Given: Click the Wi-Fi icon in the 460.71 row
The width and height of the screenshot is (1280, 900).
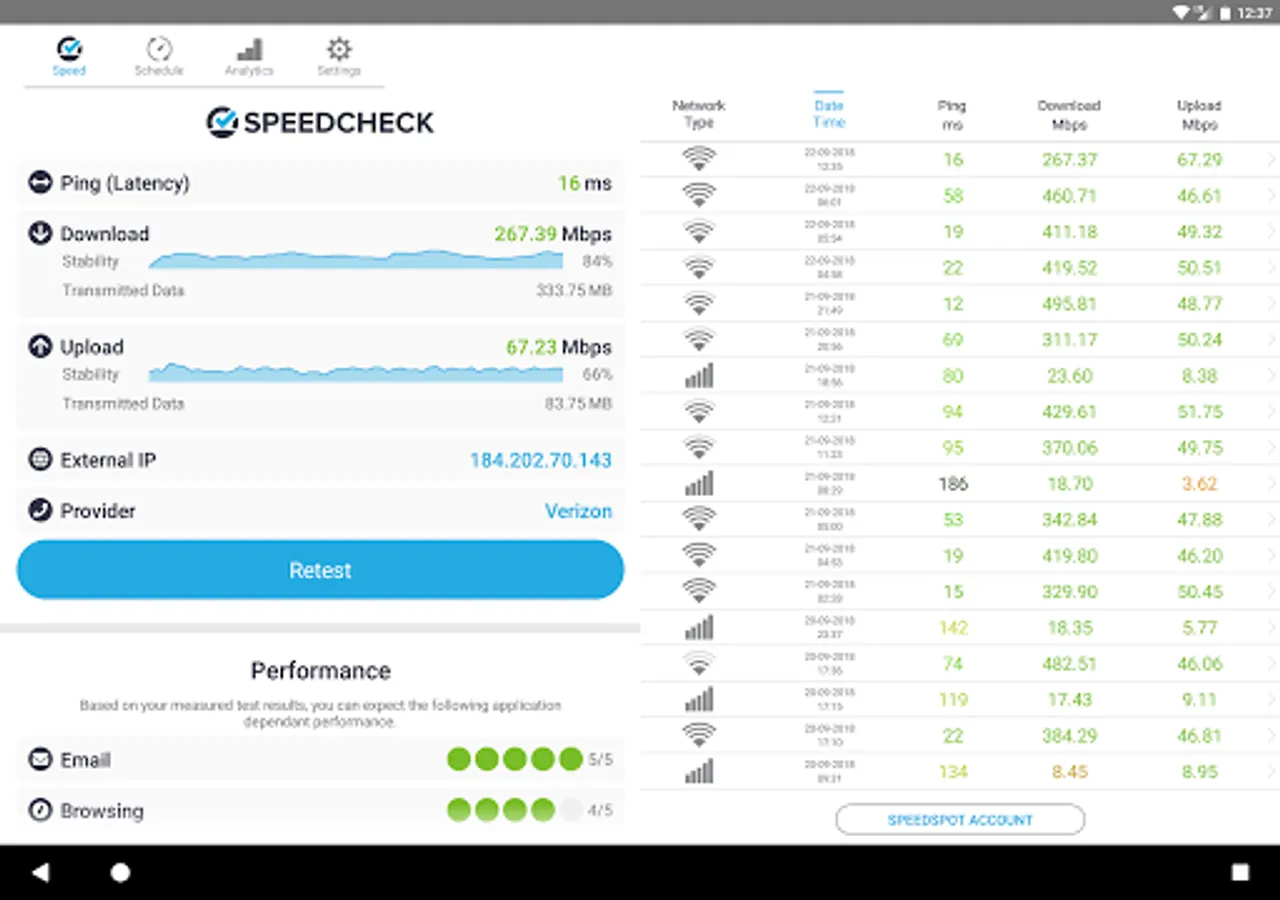Looking at the screenshot, I should (x=699, y=195).
